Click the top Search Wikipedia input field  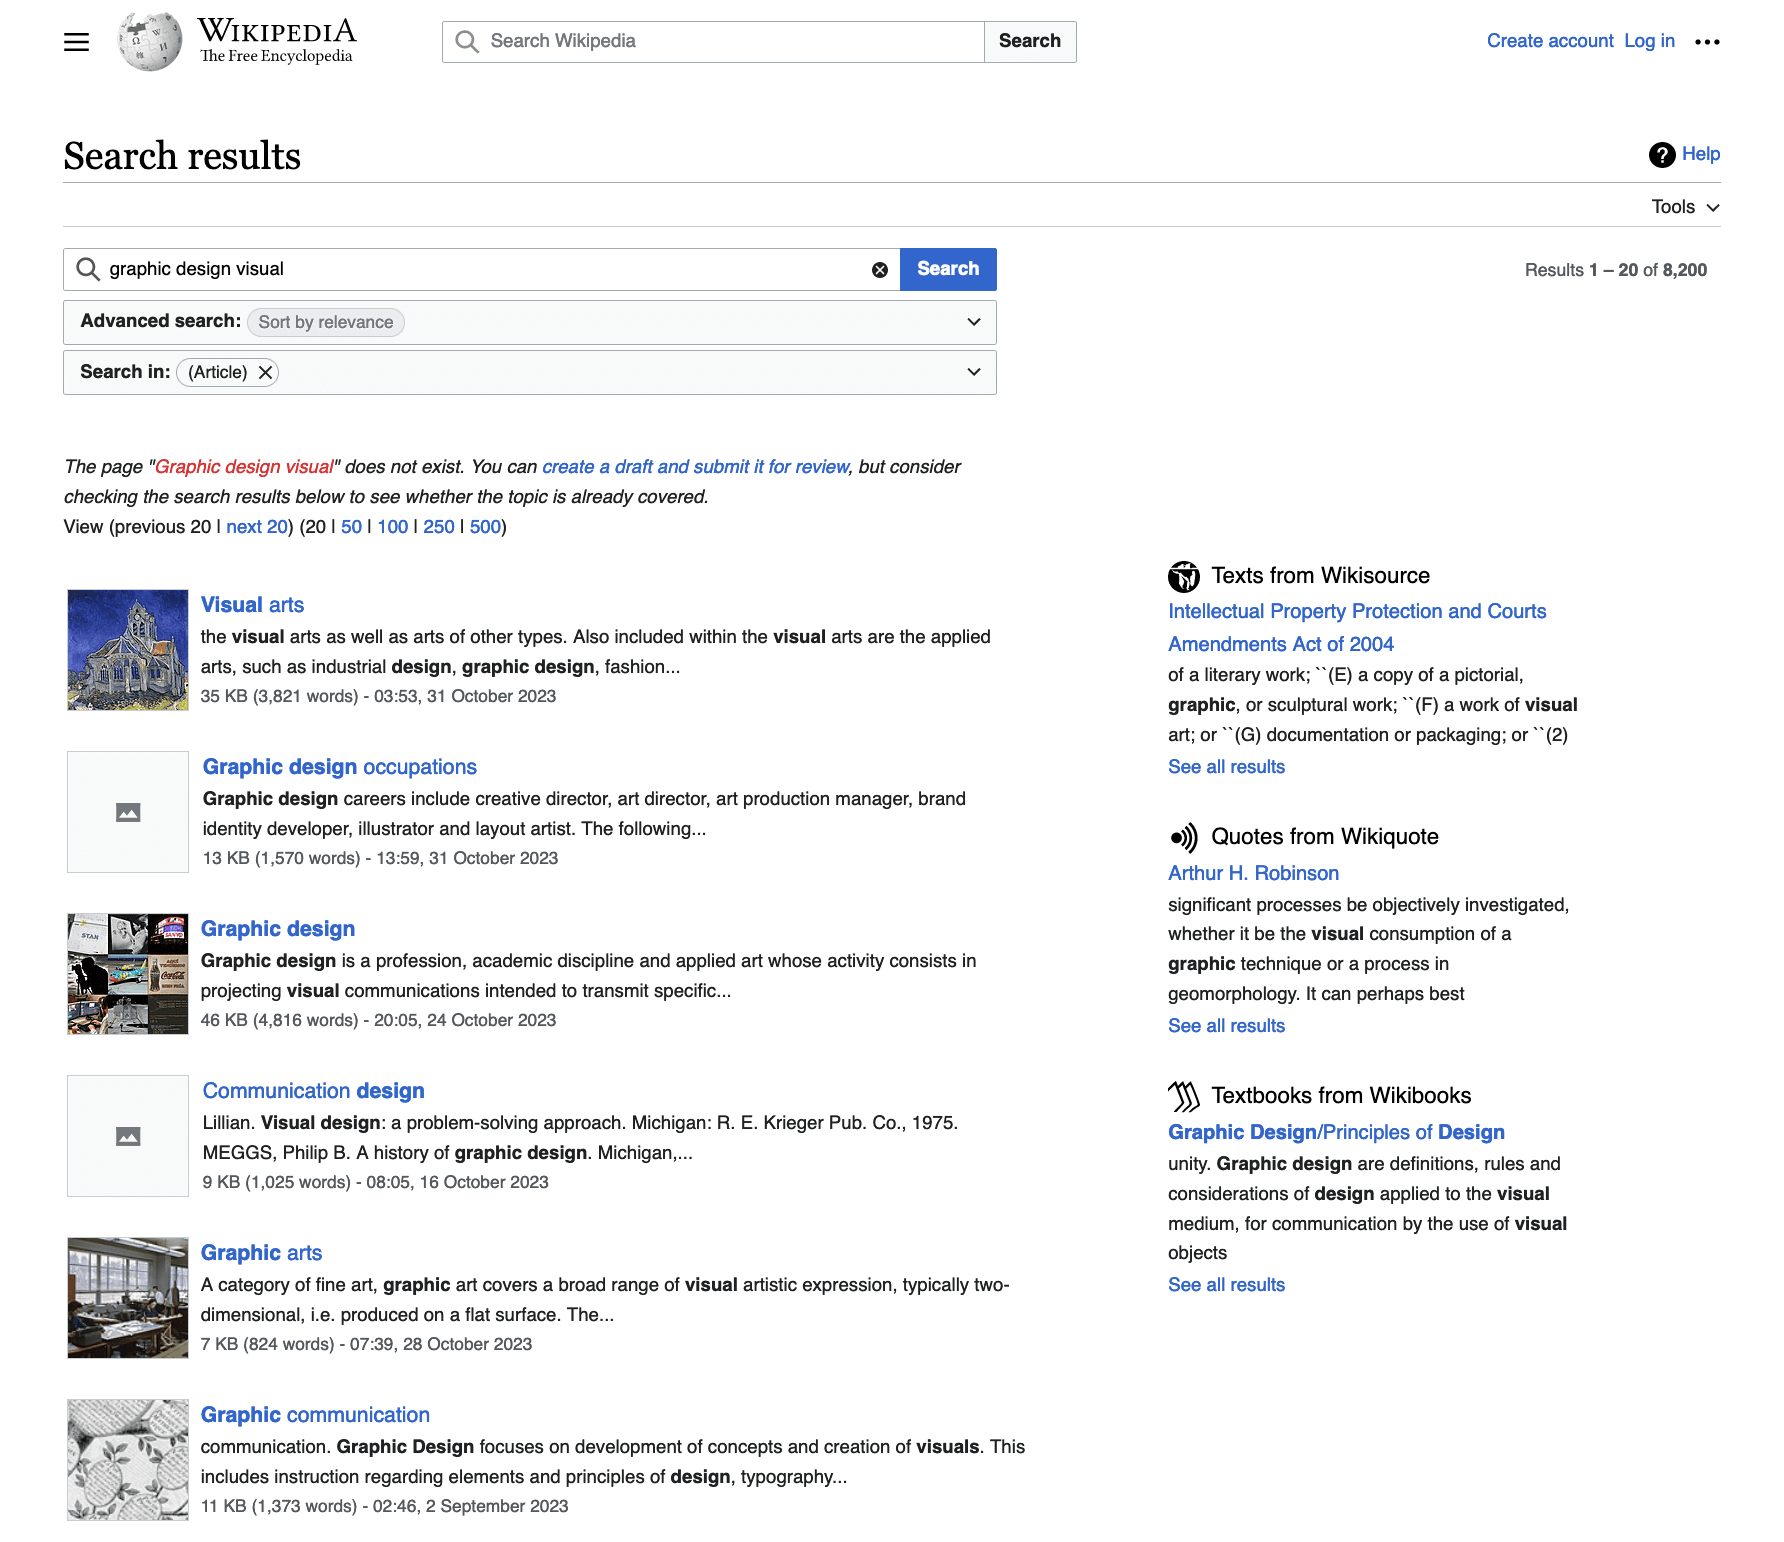pyautogui.click(x=713, y=41)
